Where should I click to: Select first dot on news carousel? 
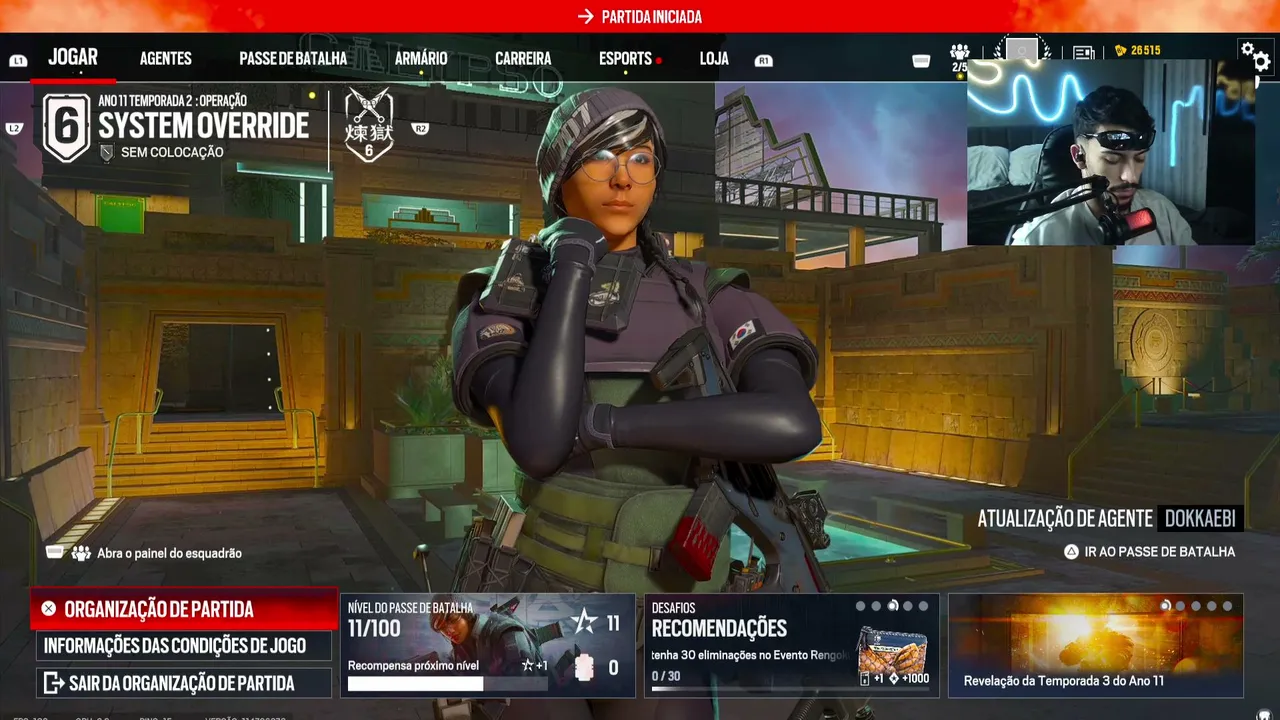[1165, 606]
